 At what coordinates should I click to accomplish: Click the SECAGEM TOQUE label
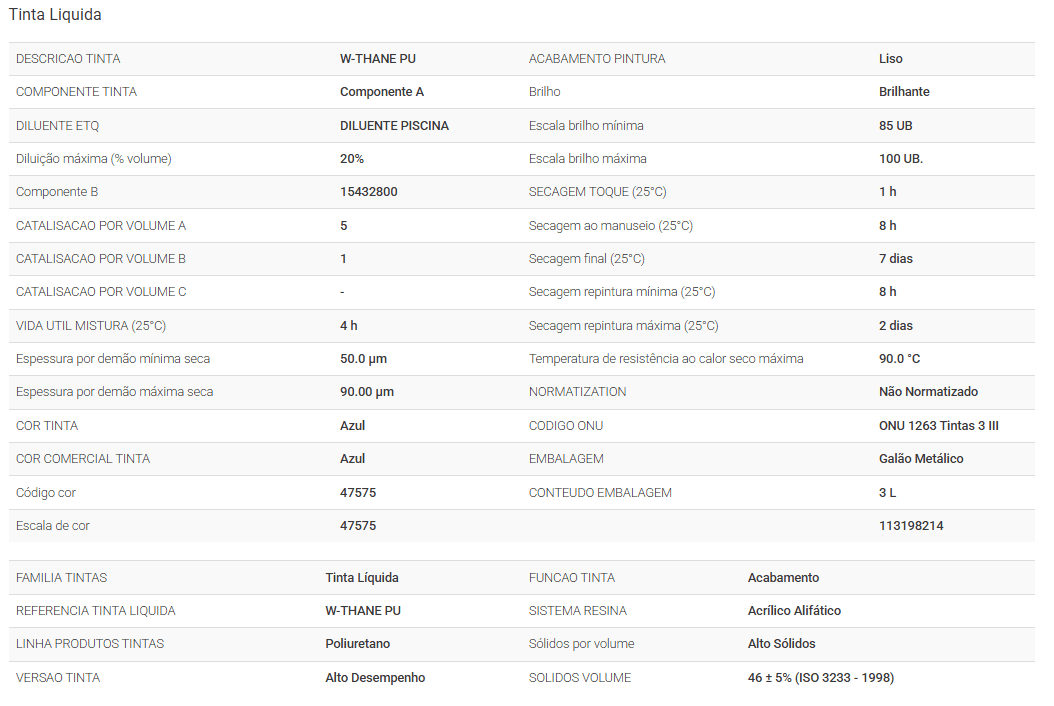coord(597,192)
